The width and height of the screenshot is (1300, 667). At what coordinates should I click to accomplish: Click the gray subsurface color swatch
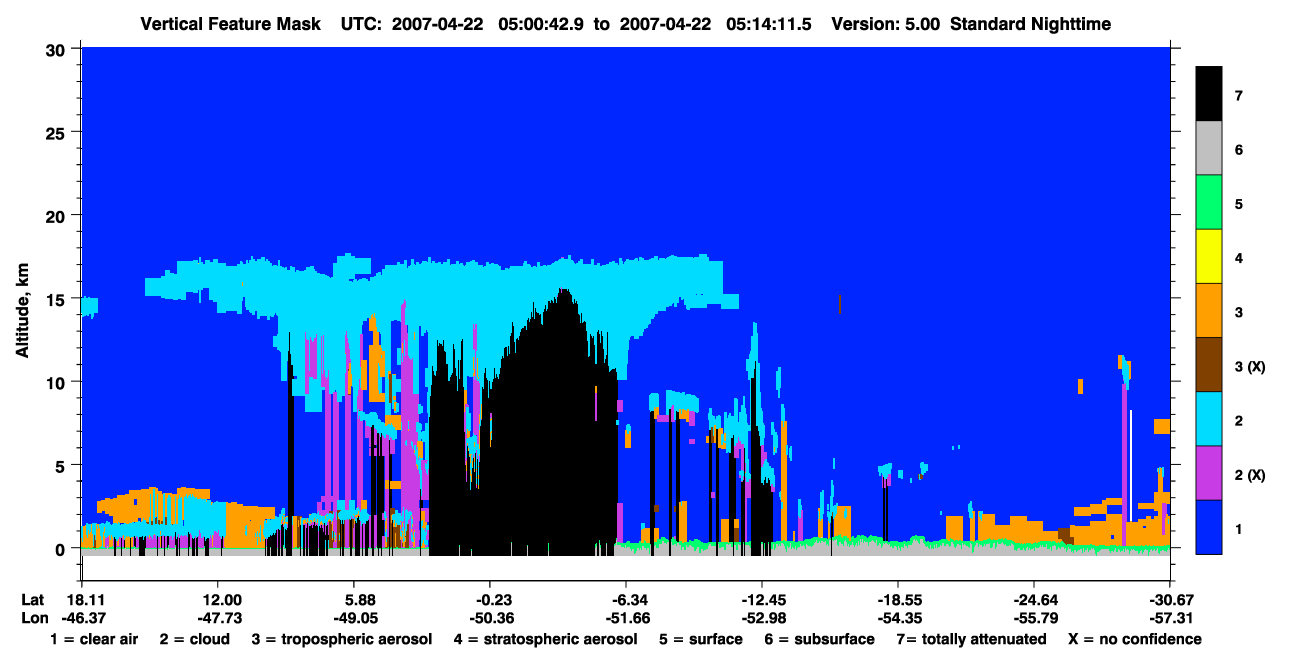pos(1209,148)
